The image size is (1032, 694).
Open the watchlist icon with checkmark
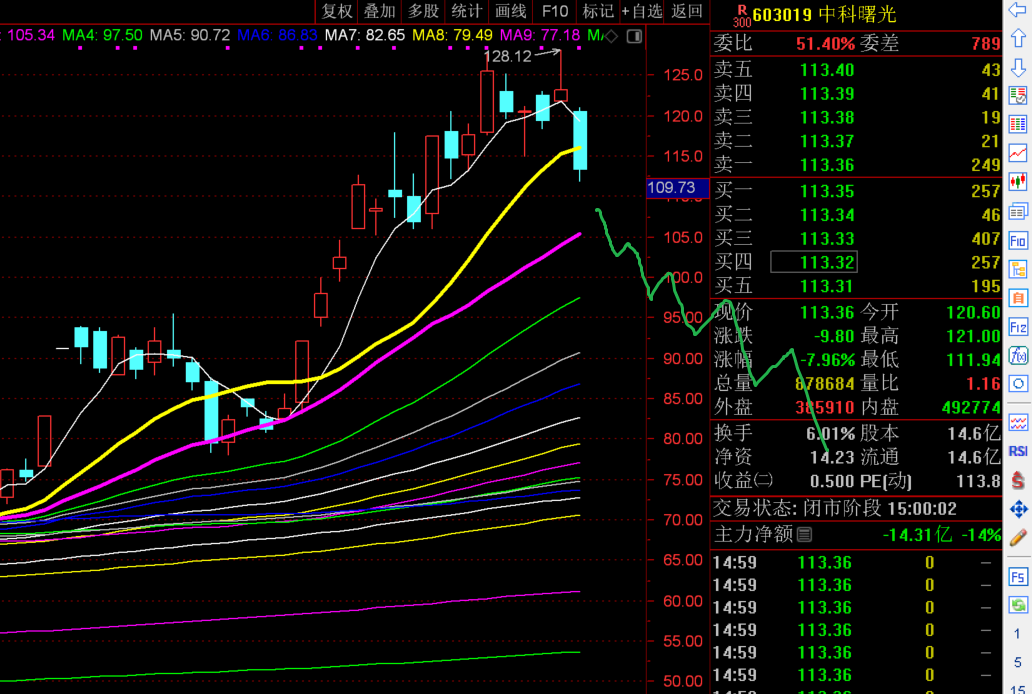point(1018,95)
